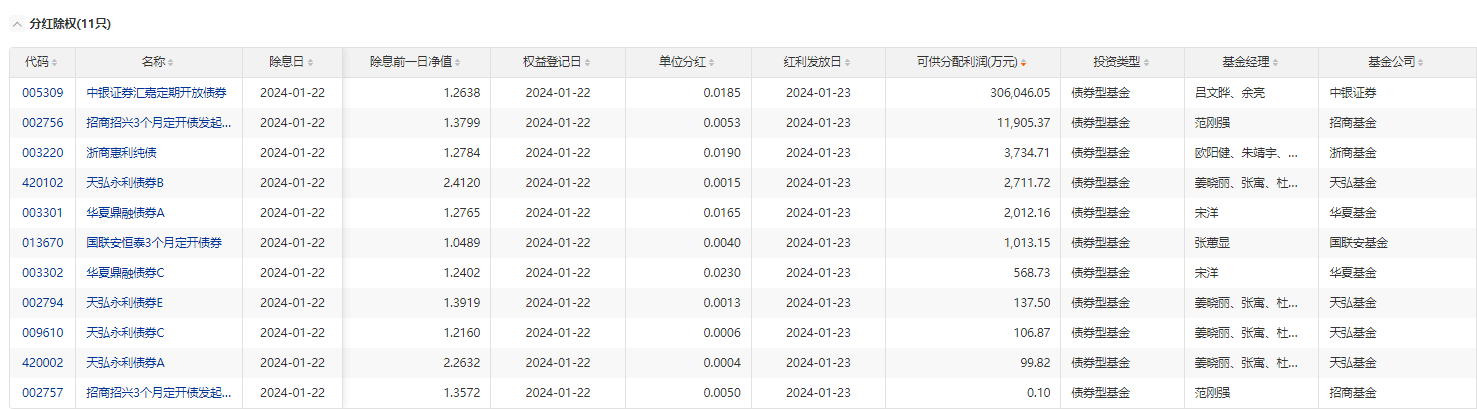
Task: Click sort icon beside 红利发放日 header
Action: (x=847, y=62)
